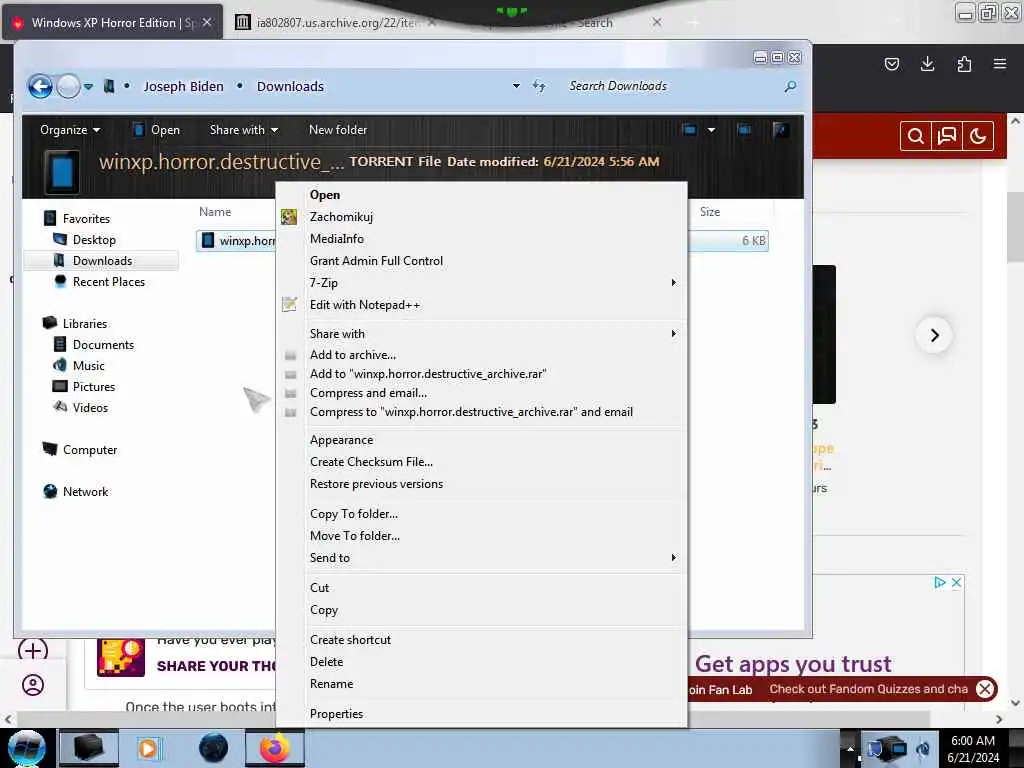
Task: Expand Share with submenu in context menu
Action: tap(481, 334)
